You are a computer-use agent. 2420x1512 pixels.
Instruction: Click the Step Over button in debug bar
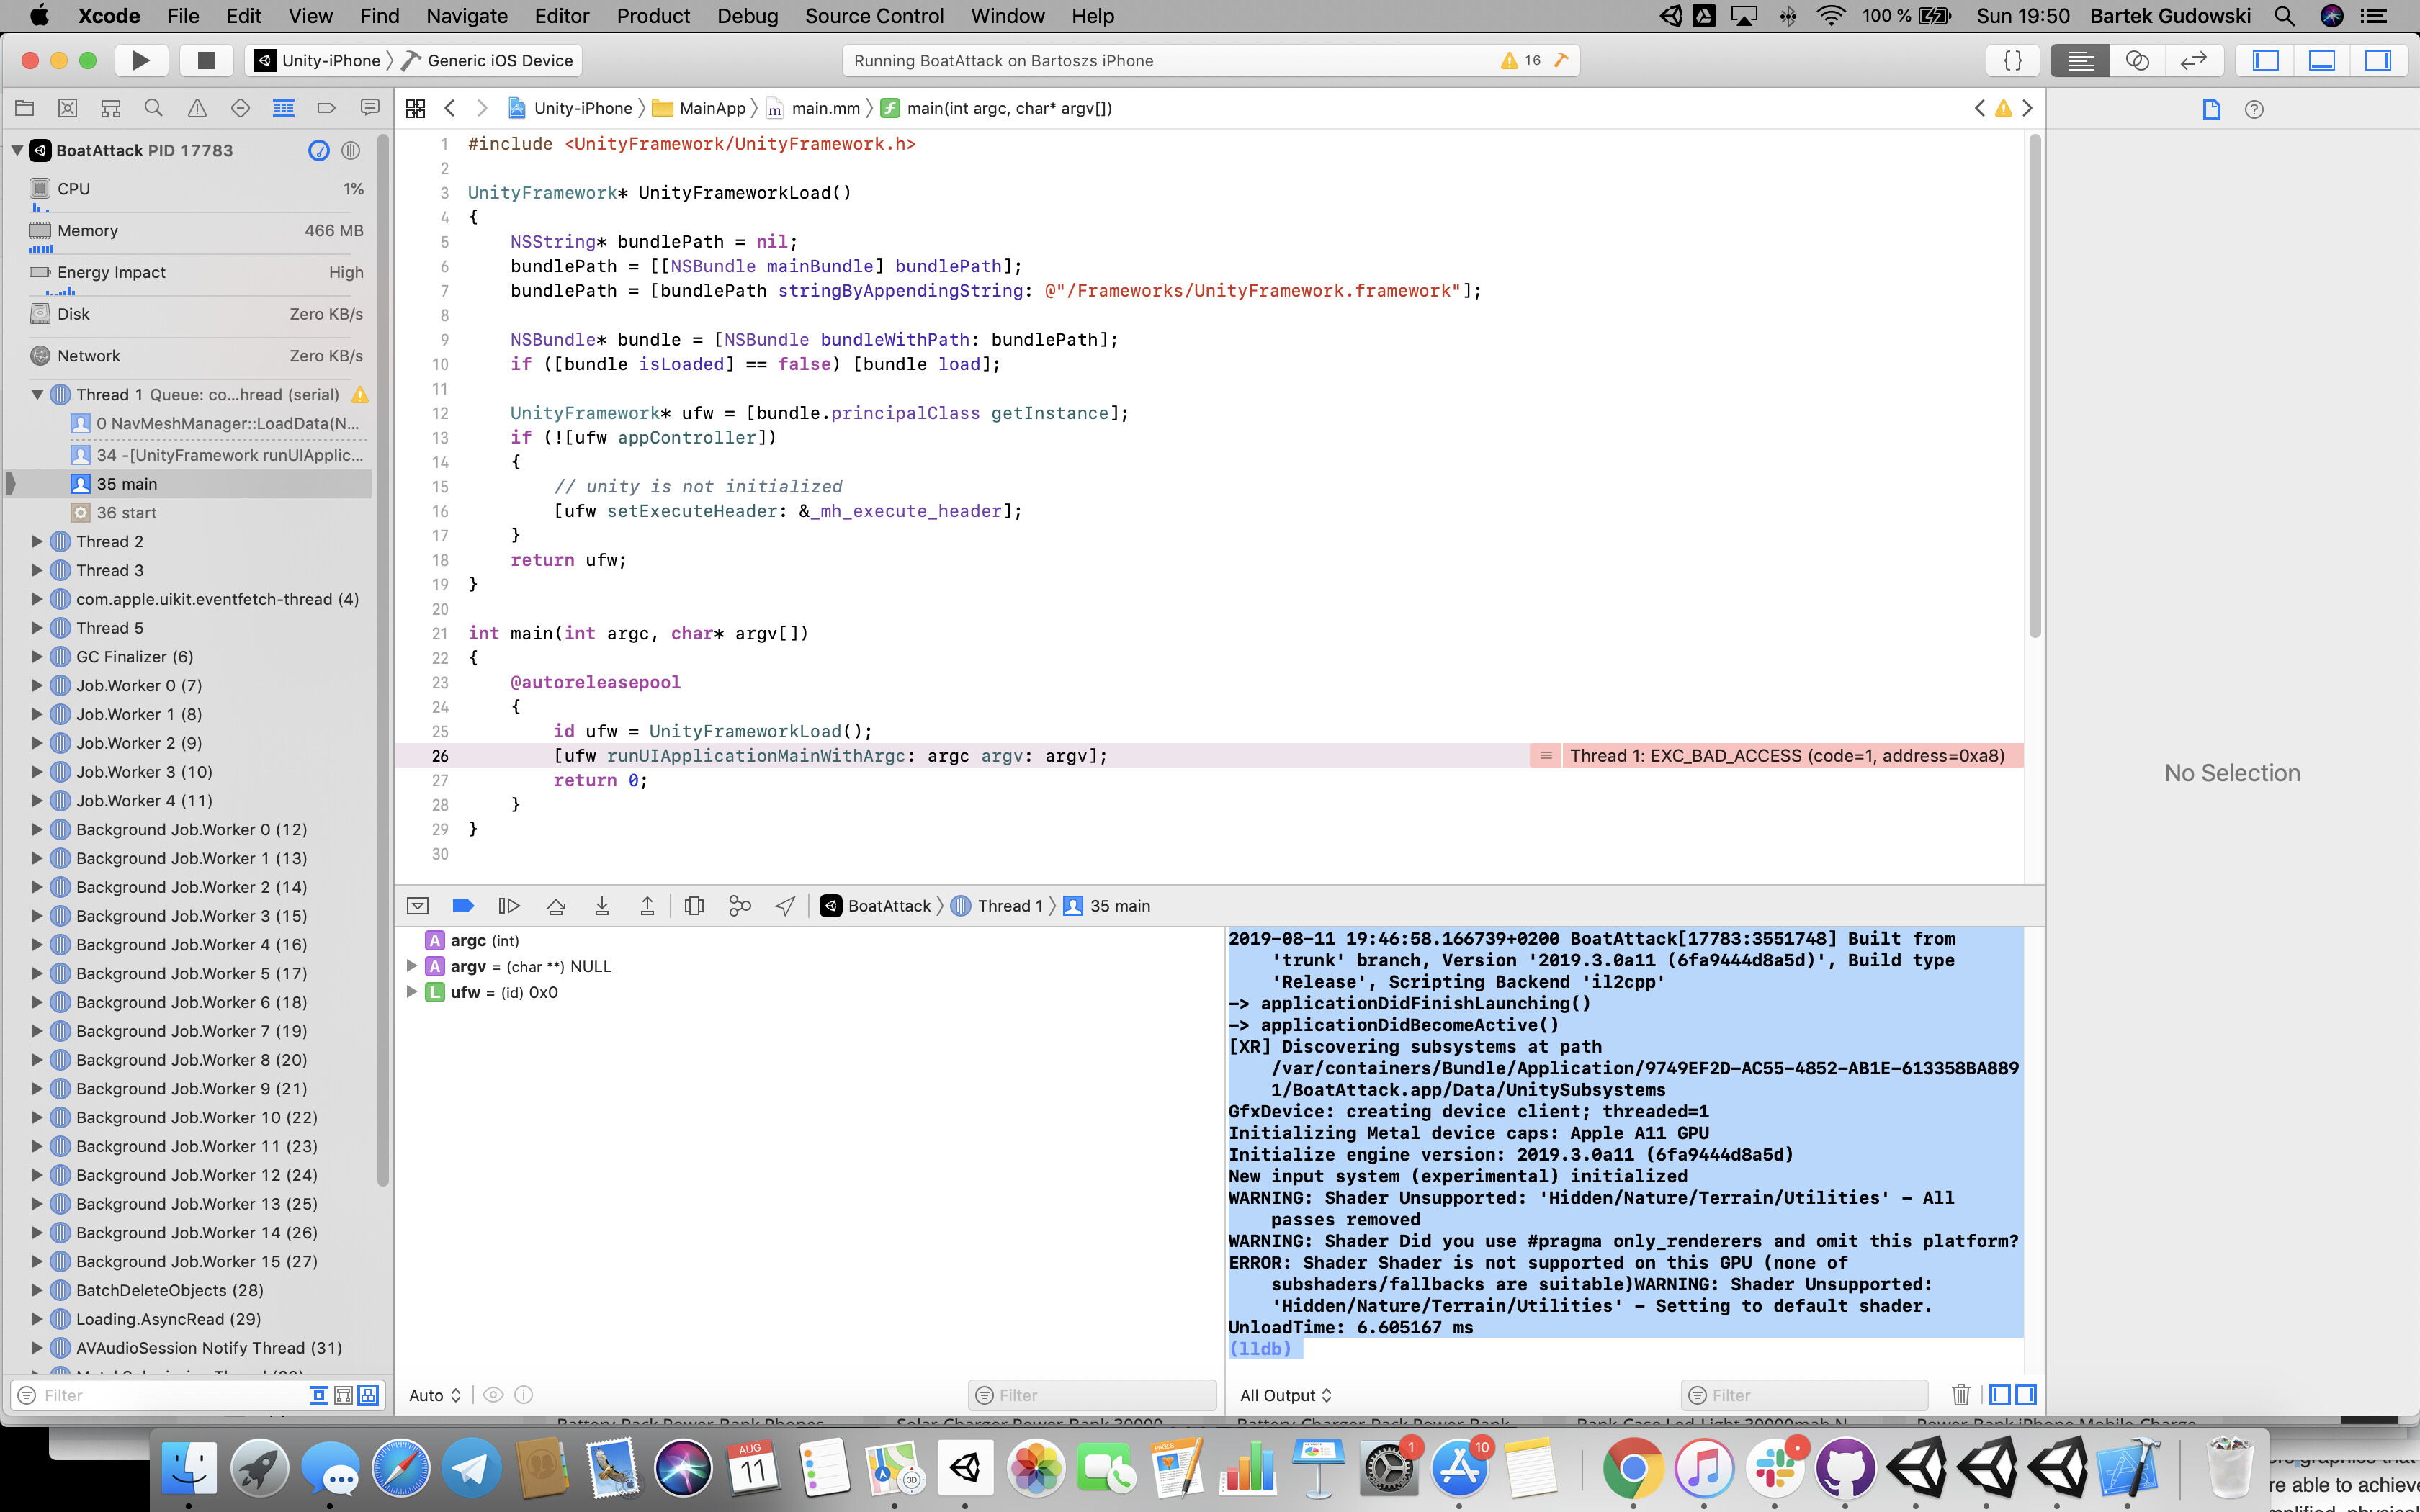pyautogui.click(x=556, y=905)
